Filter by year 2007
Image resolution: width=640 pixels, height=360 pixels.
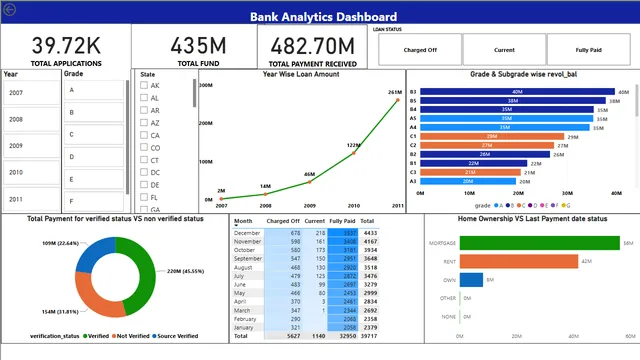tap(31, 93)
